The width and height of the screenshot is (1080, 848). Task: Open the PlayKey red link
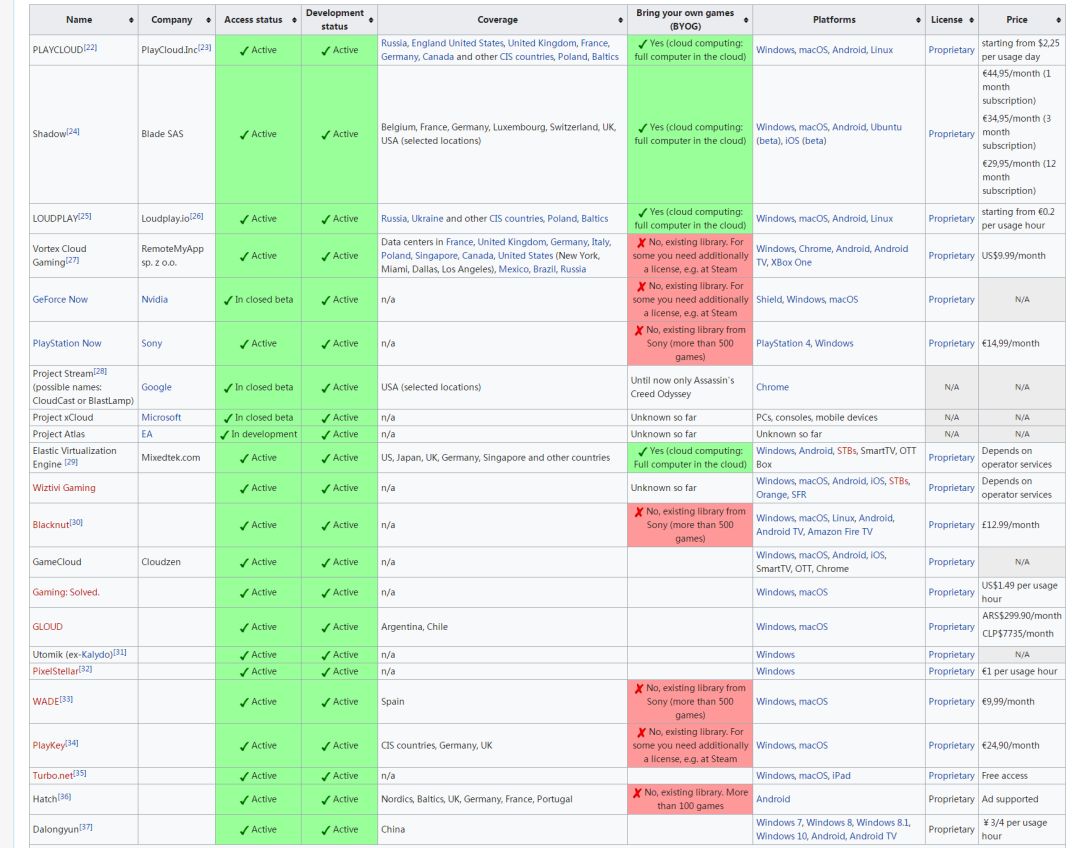[48, 746]
